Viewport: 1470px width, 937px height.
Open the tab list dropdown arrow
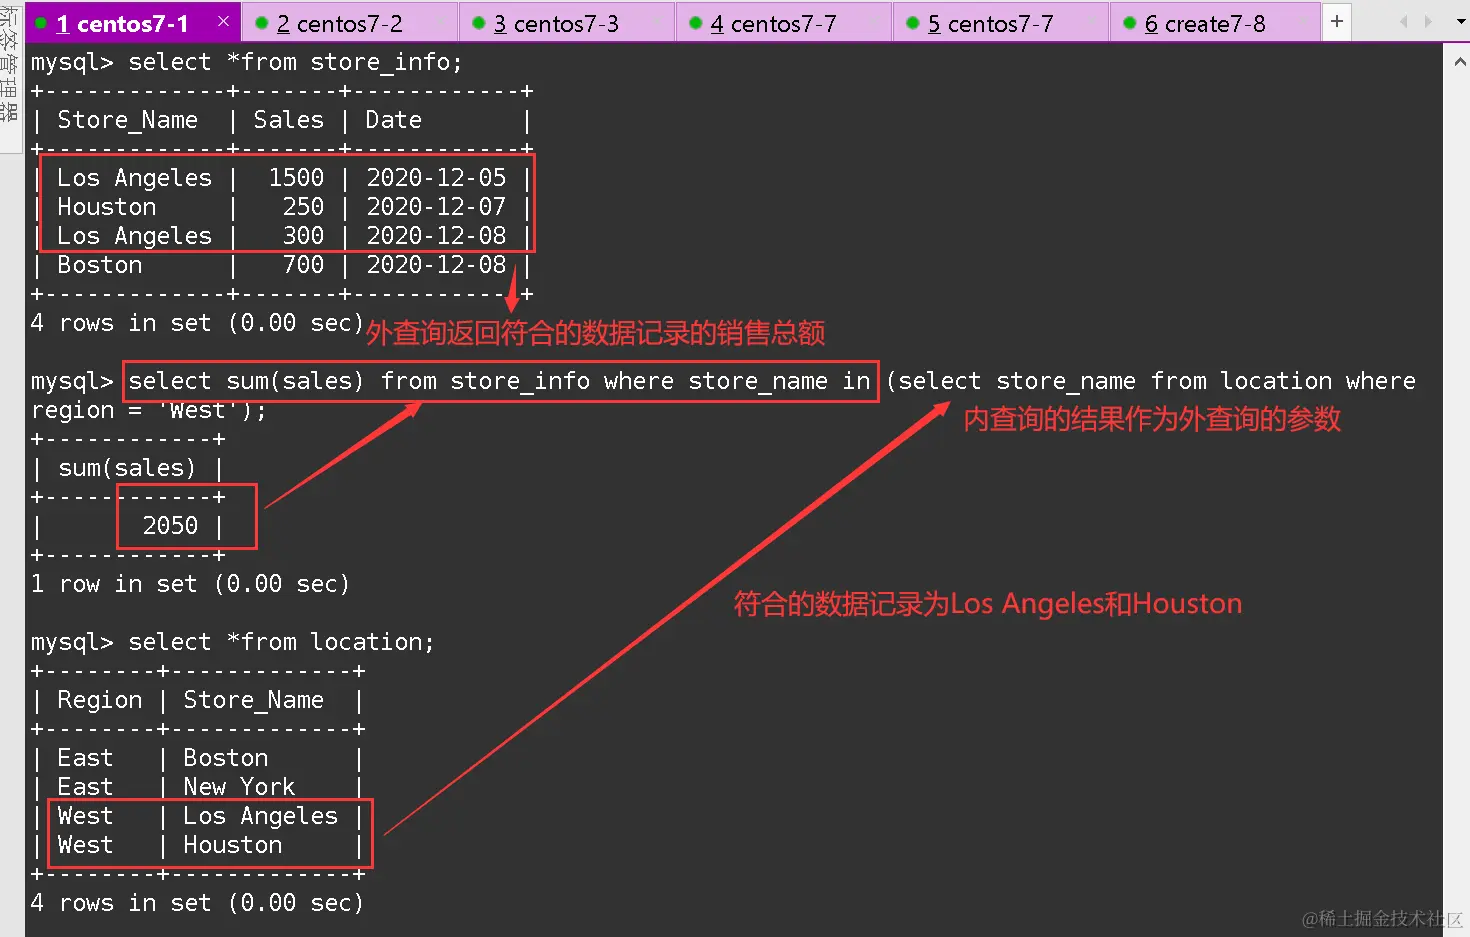pyautogui.click(x=1461, y=21)
